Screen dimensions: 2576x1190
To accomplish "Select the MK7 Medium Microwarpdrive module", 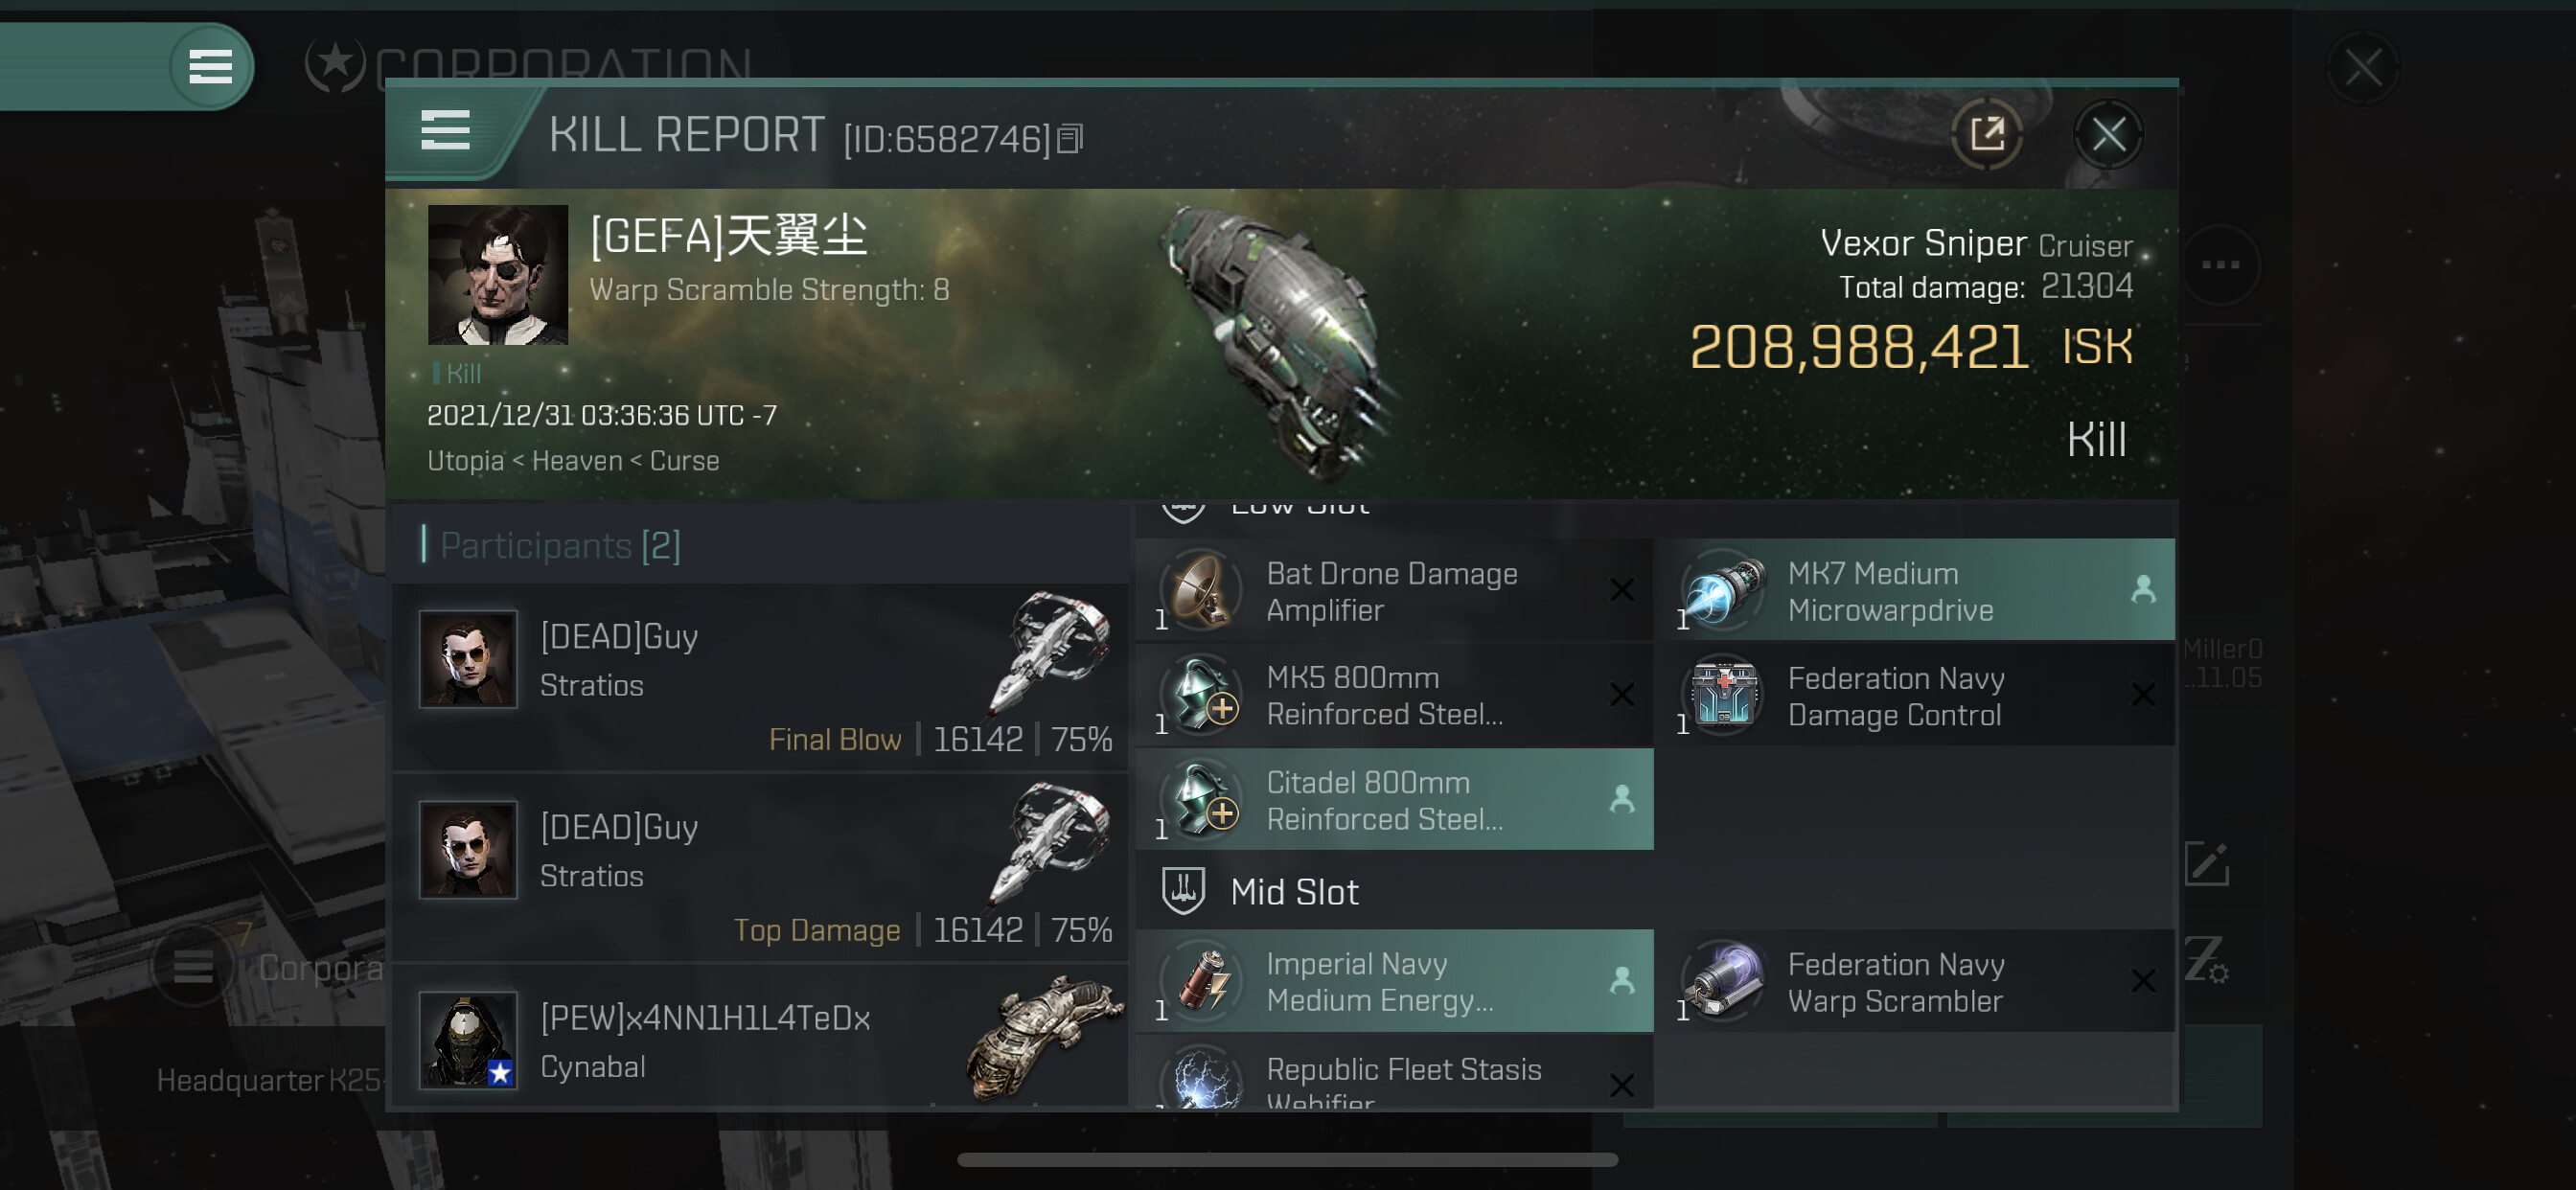I will click(x=1914, y=590).
